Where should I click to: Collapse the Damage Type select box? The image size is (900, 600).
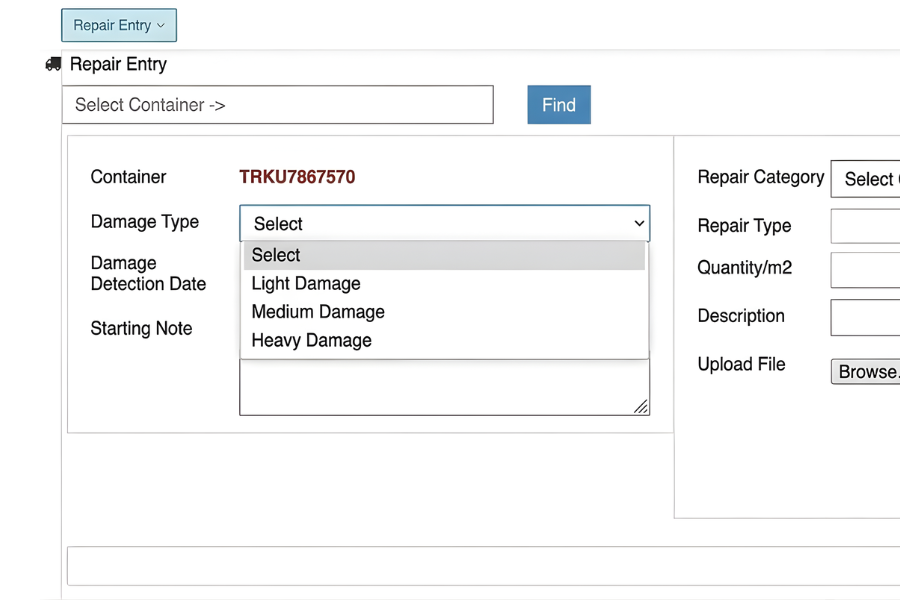[x=444, y=223]
